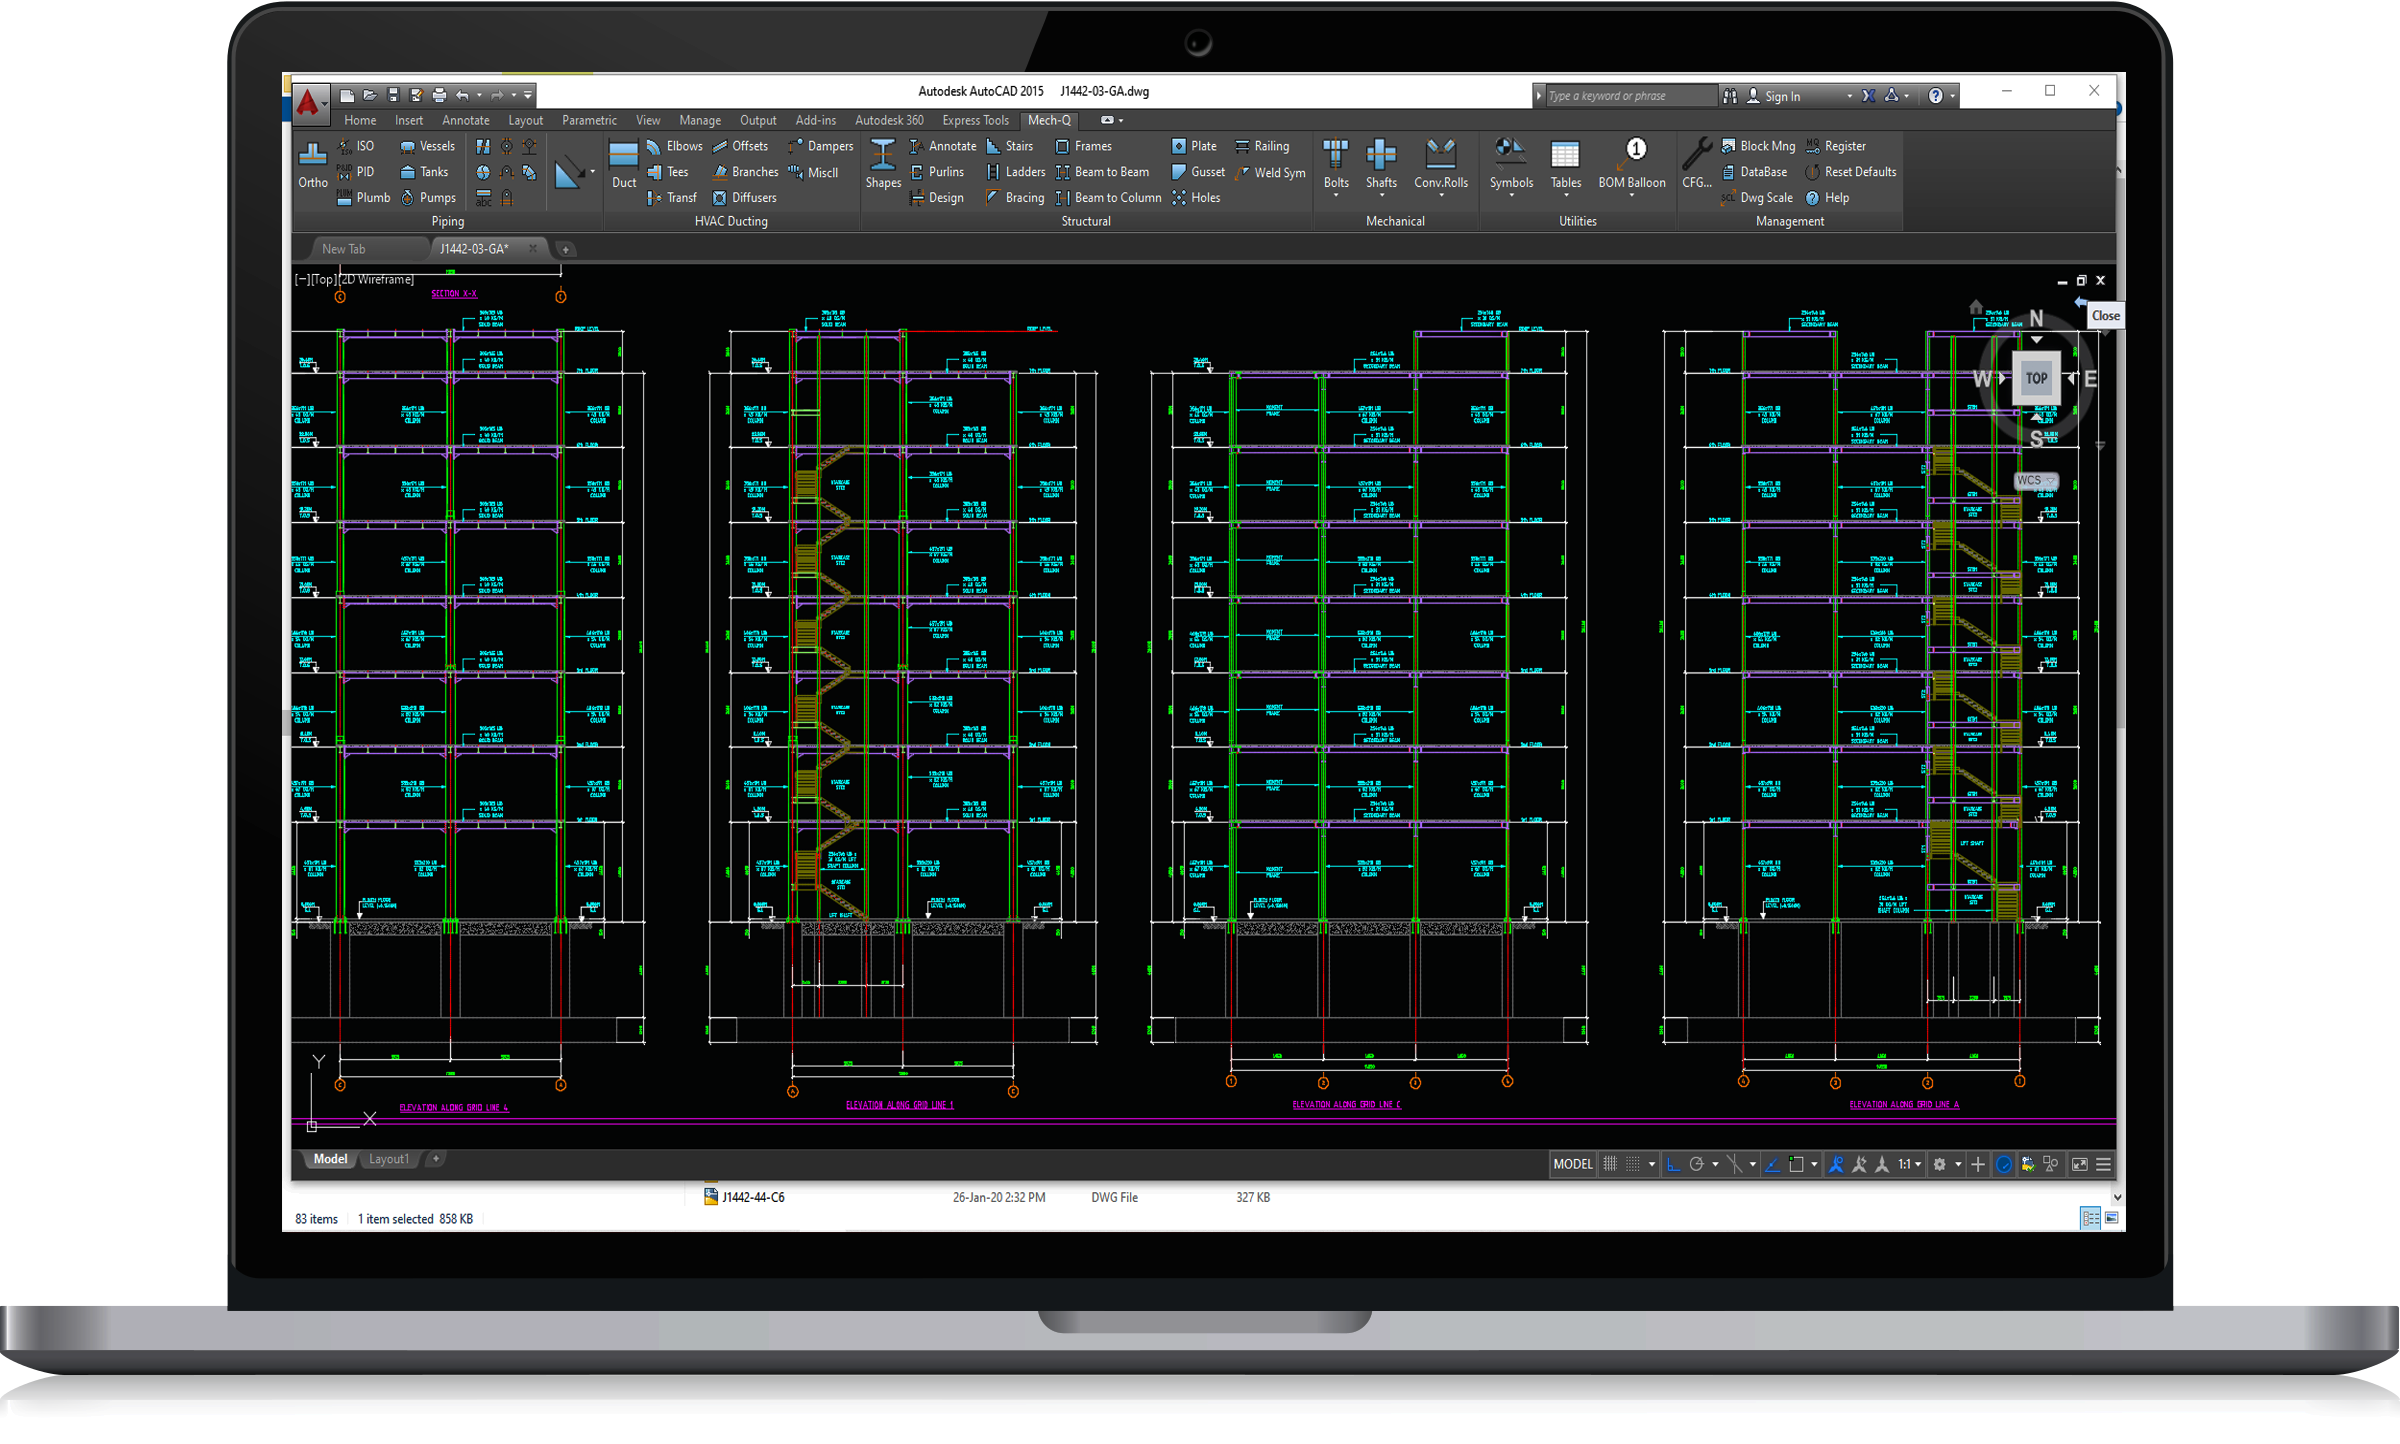2400x1444 pixels.
Task: Expand the workspace switching gear dropdown
Action: coord(1958,1164)
